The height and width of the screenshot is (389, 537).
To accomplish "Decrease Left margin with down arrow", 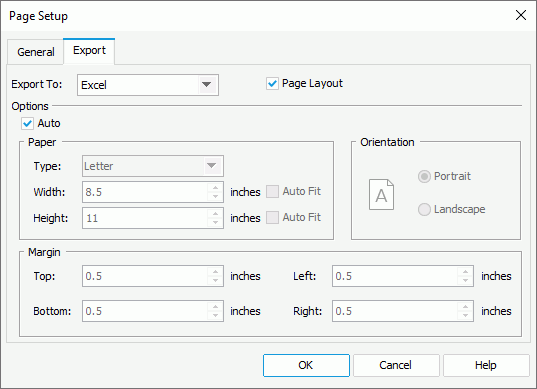I will pyautogui.click(x=465, y=281).
